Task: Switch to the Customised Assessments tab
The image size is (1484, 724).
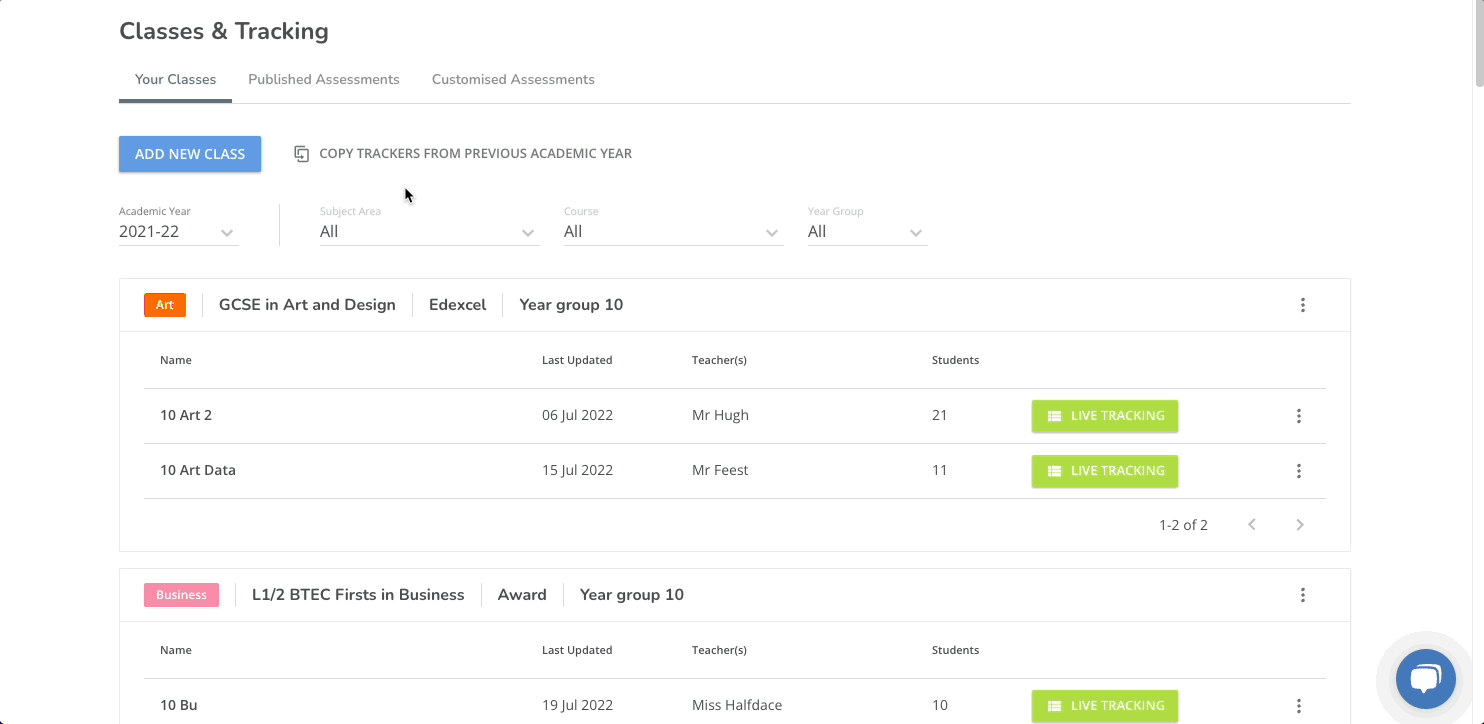Action: (513, 80)
